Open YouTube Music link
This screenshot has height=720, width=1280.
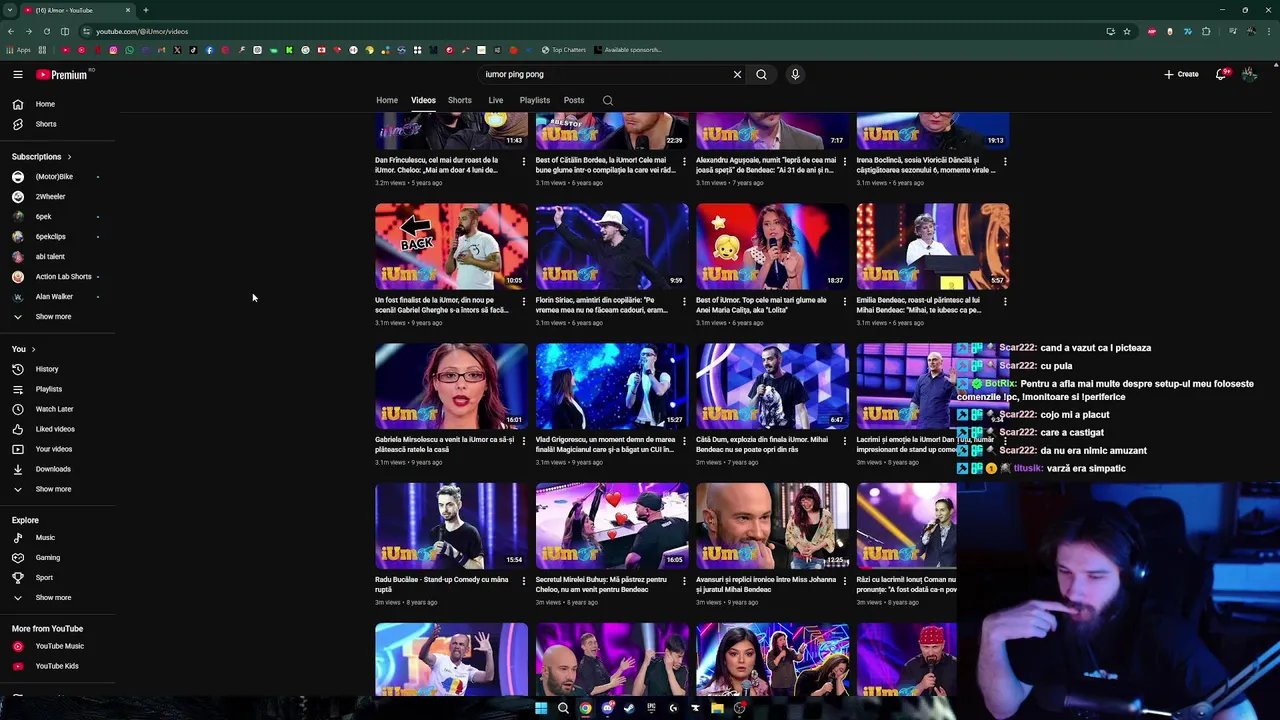[x=58, y=646]
